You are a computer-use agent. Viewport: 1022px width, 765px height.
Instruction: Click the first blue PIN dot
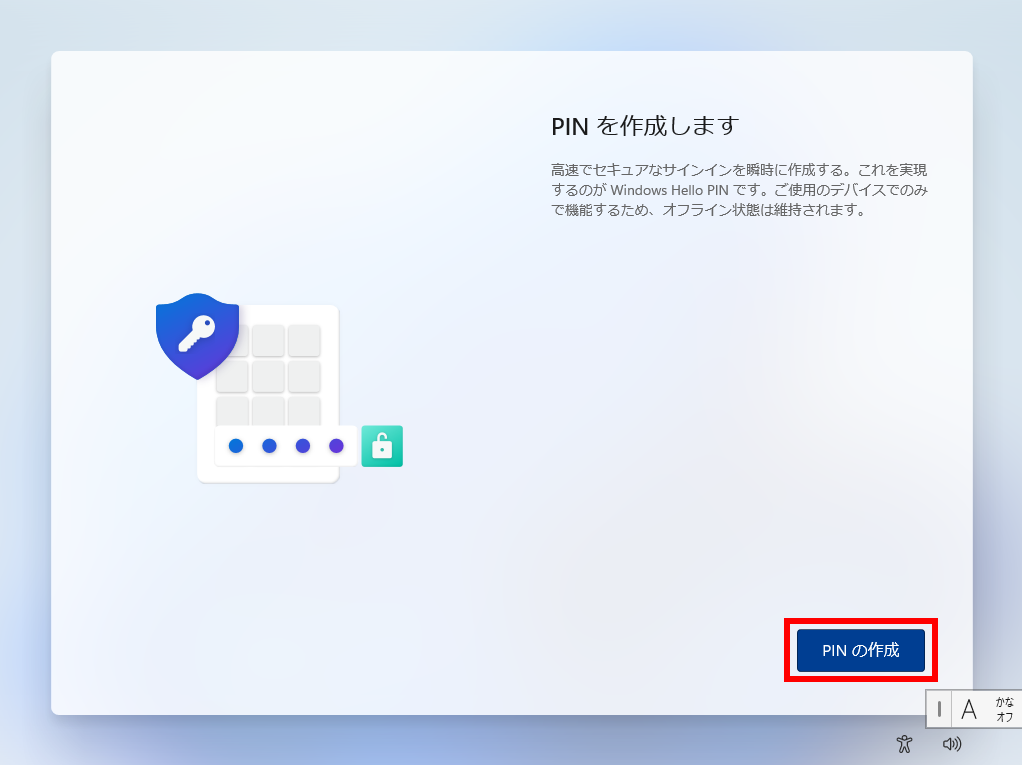tap(236, 446)
